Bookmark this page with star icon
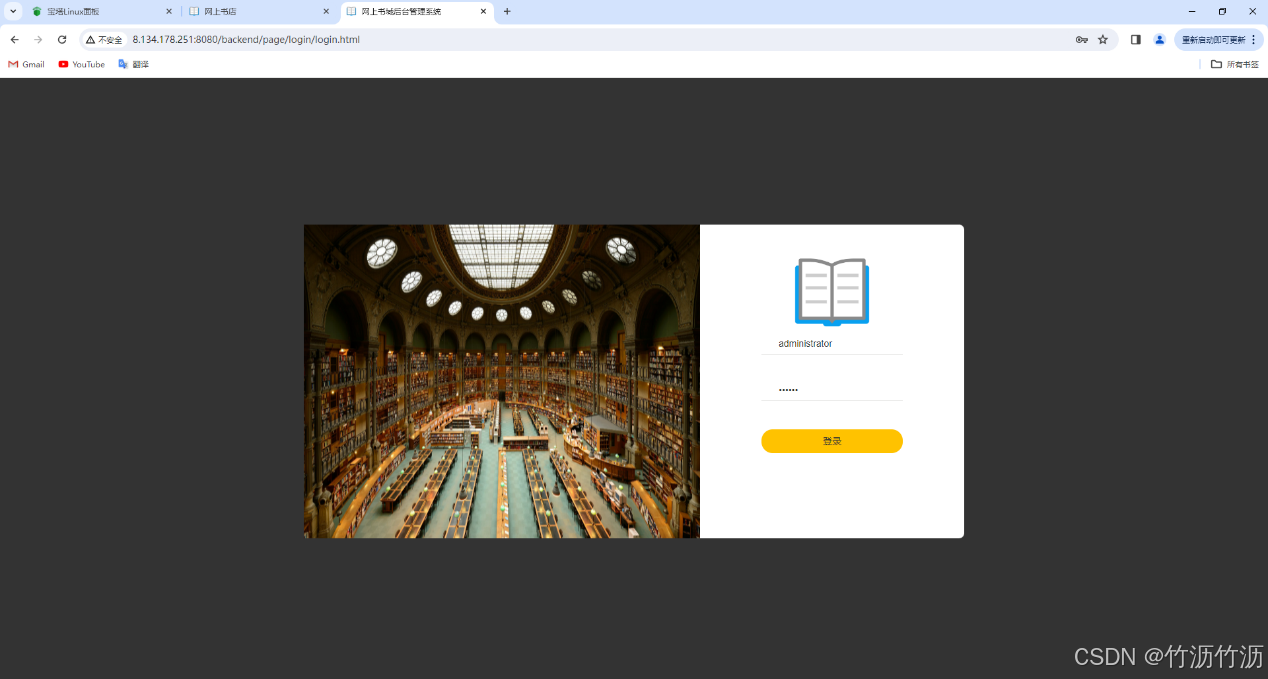Viewport: 1268px width, 679px height. pos(1103,40)
